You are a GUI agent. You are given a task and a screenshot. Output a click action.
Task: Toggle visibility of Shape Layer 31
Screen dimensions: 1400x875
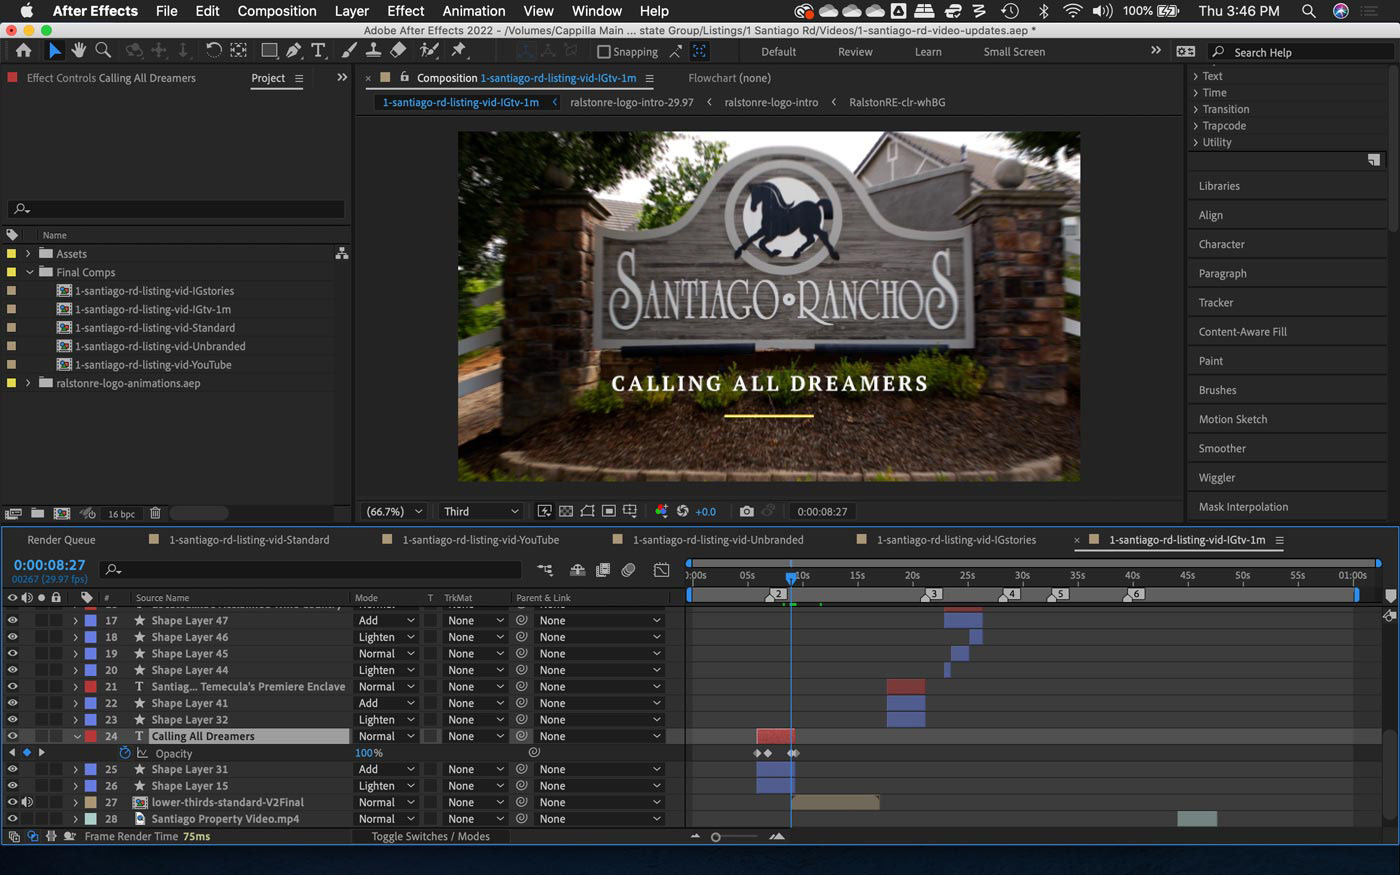click(x=12, y=769)
